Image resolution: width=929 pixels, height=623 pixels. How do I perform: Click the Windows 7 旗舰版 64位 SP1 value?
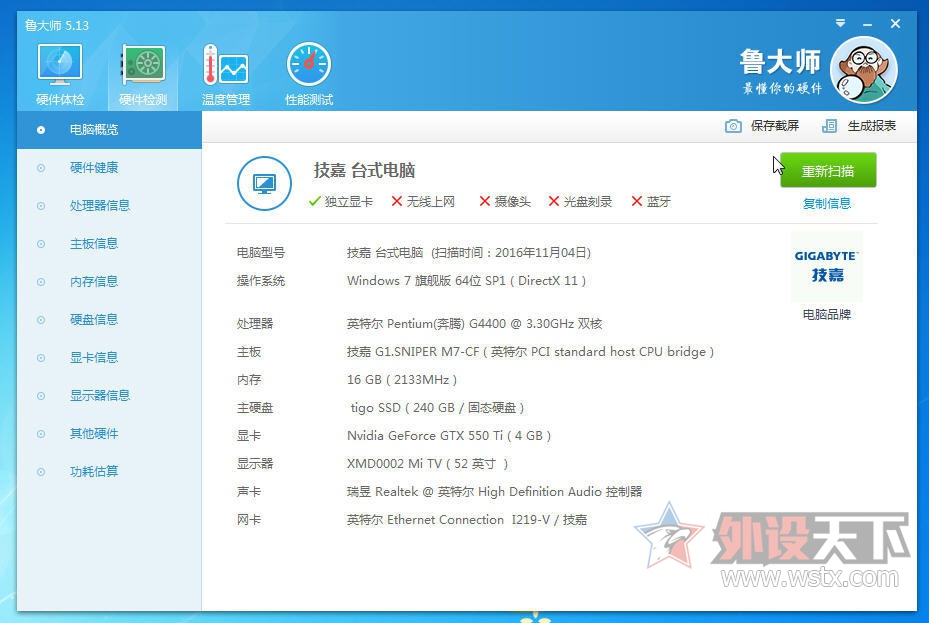pos(466,281)
